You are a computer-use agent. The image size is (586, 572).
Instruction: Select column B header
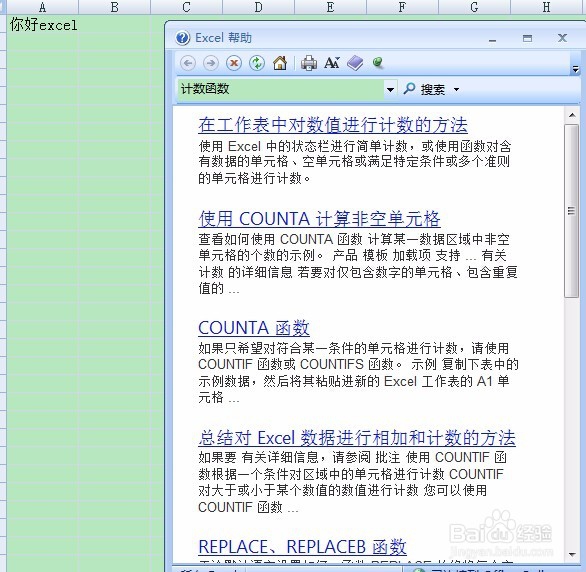(x=114, y=7)
